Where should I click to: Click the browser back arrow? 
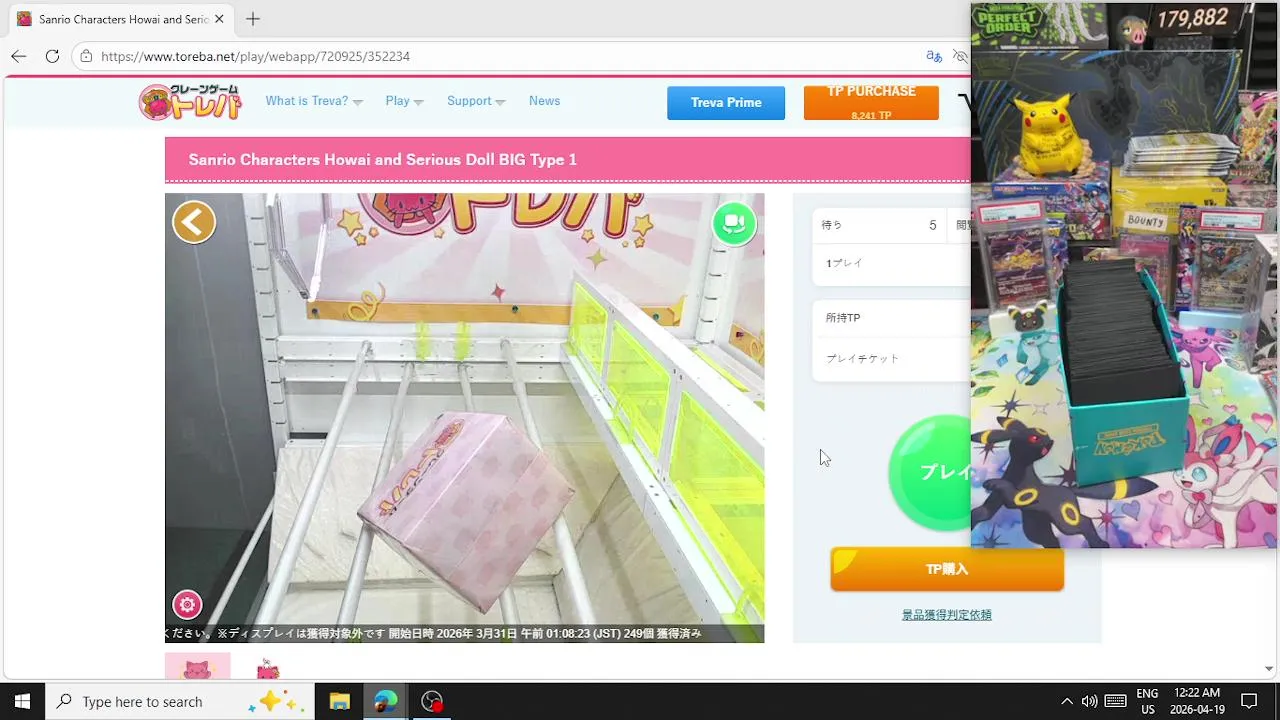[x=19, y=57]
